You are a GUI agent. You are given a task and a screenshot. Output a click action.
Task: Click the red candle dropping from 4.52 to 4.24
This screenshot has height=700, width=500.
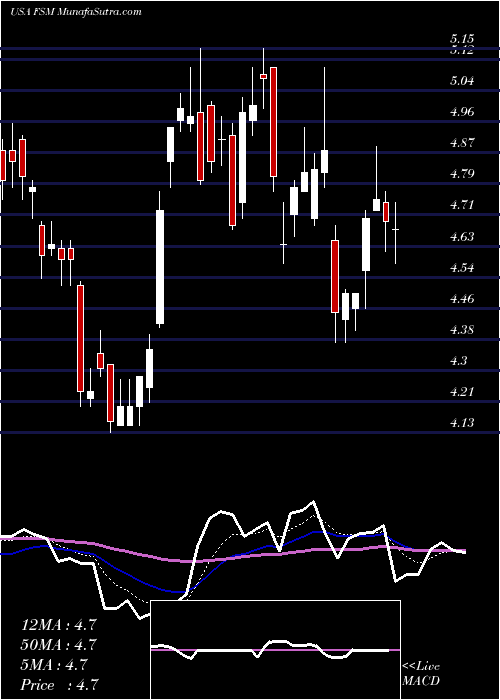click(x=80, y=338)
